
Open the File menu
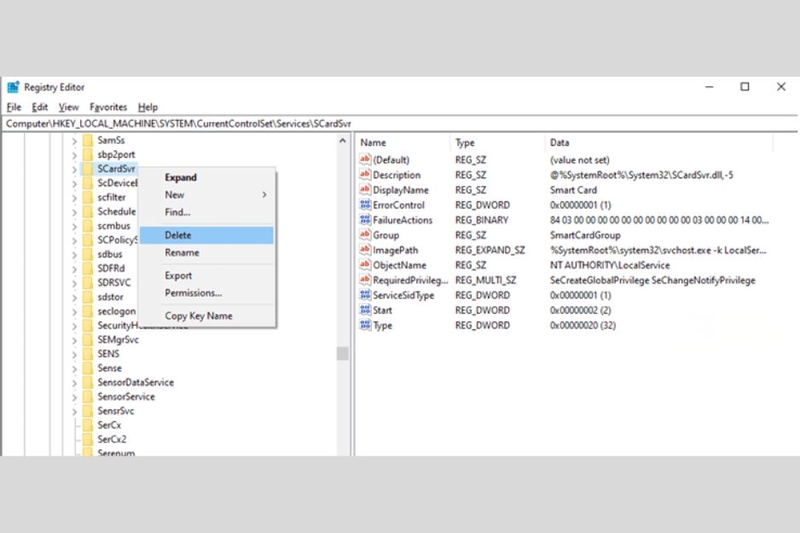pos(14,107)
